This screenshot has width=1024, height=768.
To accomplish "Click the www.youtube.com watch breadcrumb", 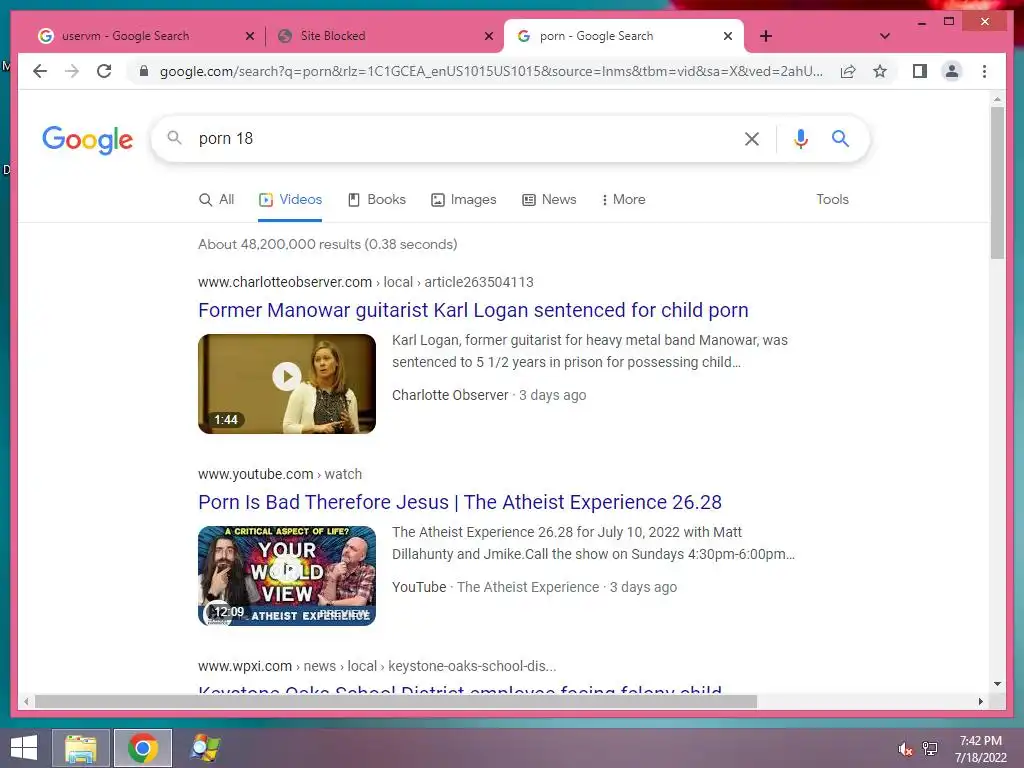I will click(280, 474).
